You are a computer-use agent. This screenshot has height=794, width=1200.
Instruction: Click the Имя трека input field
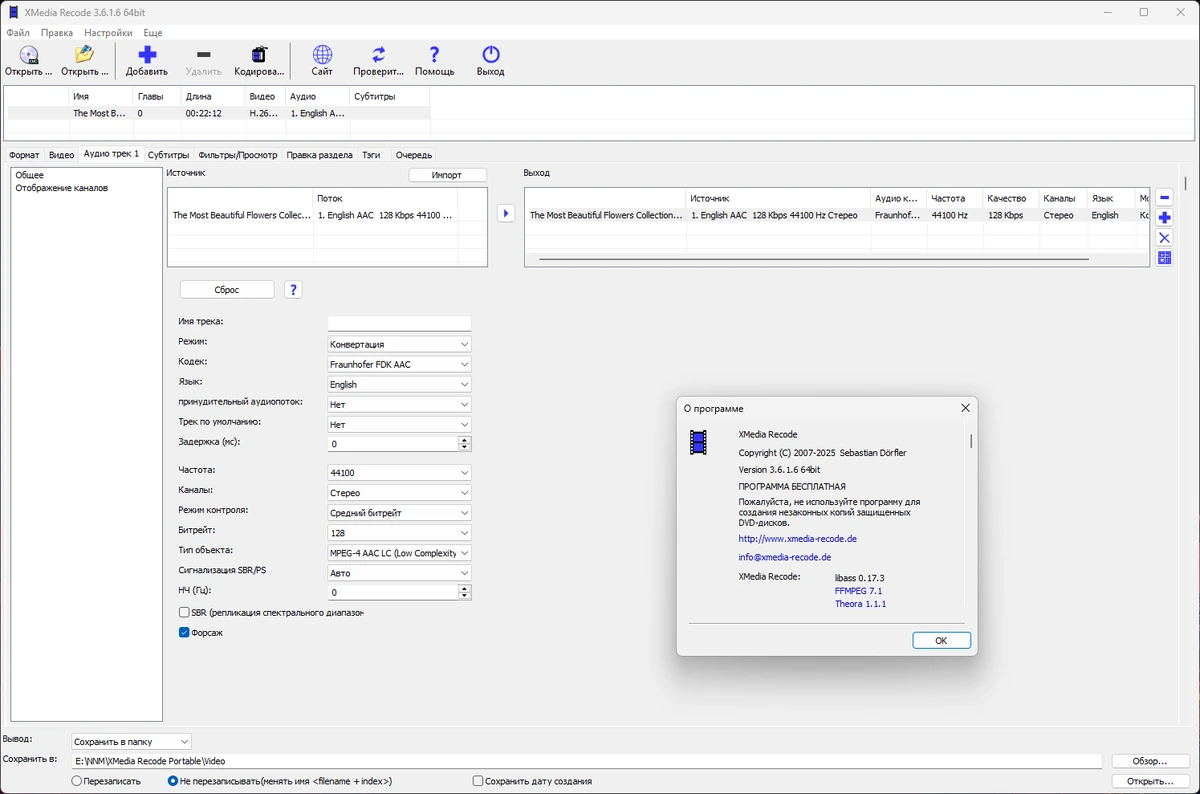pyautogui.click(x=399, y=323)
